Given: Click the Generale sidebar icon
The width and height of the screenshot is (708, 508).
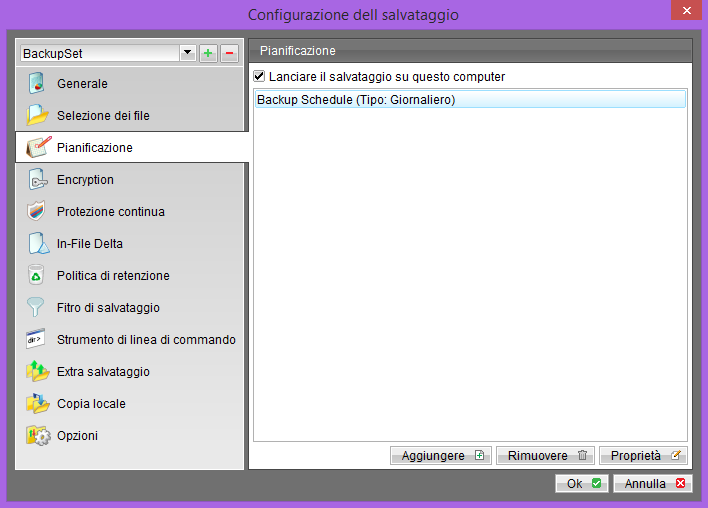Looking at the screenshot, I should (37, 84).
